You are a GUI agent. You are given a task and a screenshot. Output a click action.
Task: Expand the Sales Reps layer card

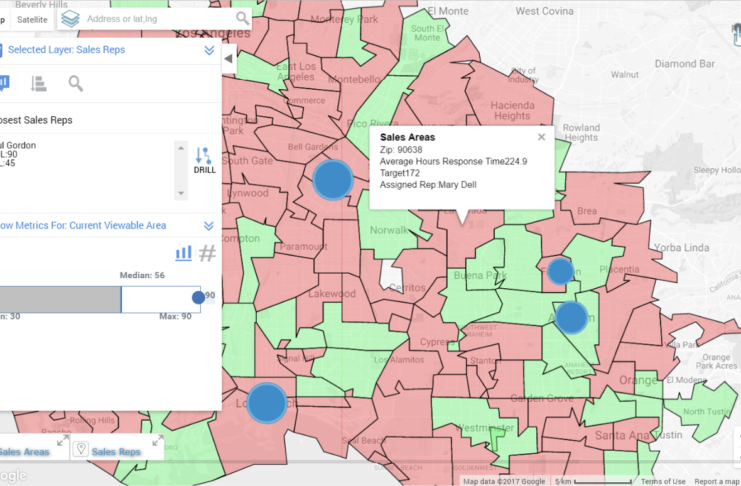(x=157, y=441)
